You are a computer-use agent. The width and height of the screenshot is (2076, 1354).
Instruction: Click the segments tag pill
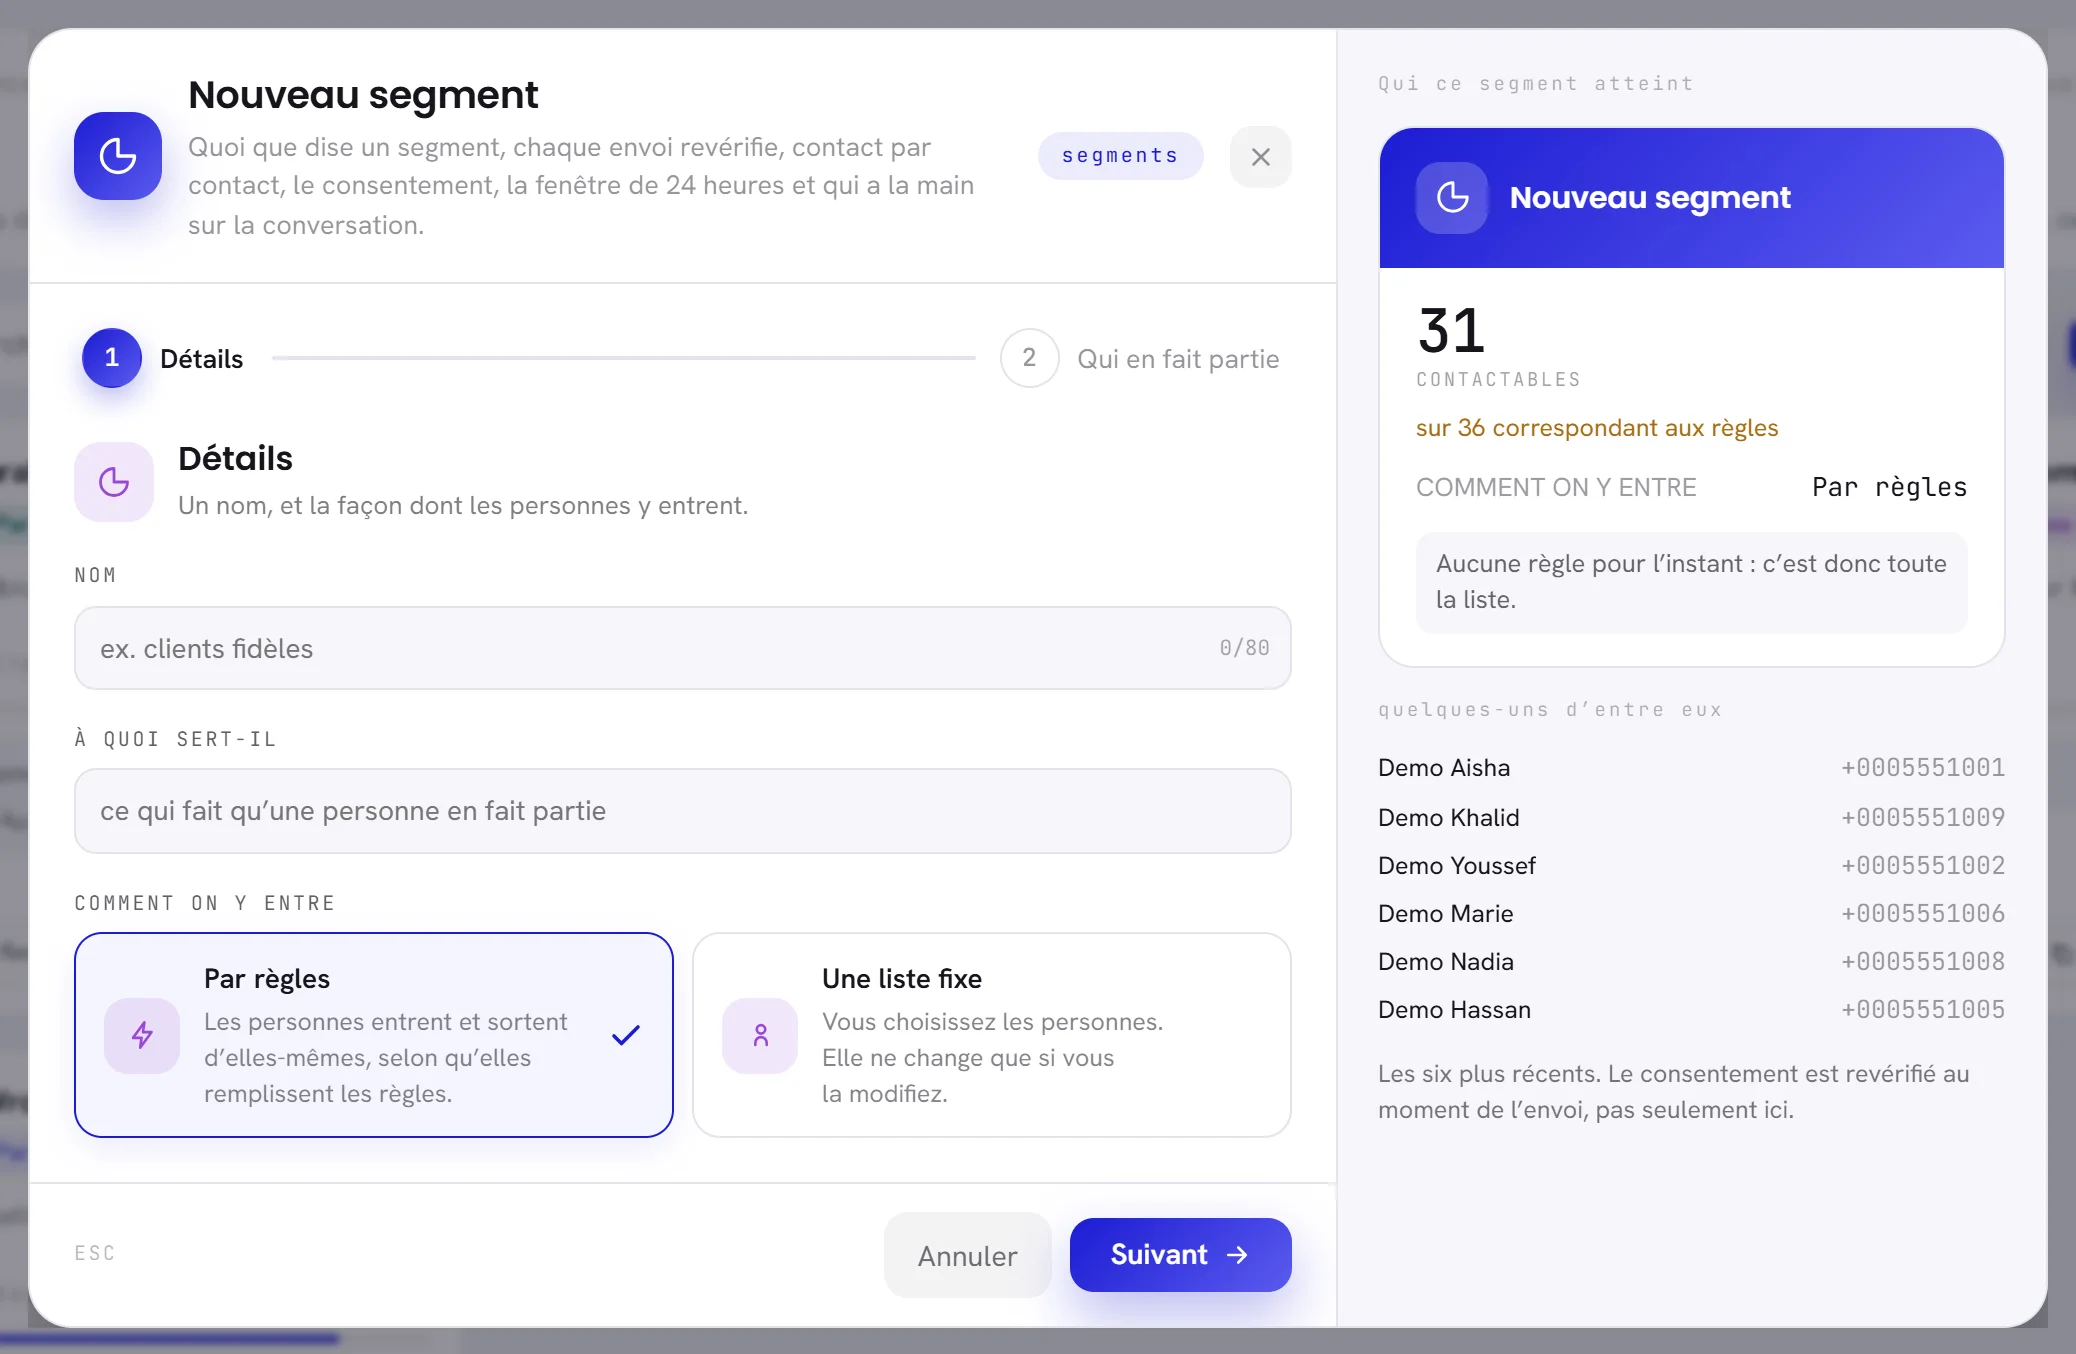coord(1120,156)
